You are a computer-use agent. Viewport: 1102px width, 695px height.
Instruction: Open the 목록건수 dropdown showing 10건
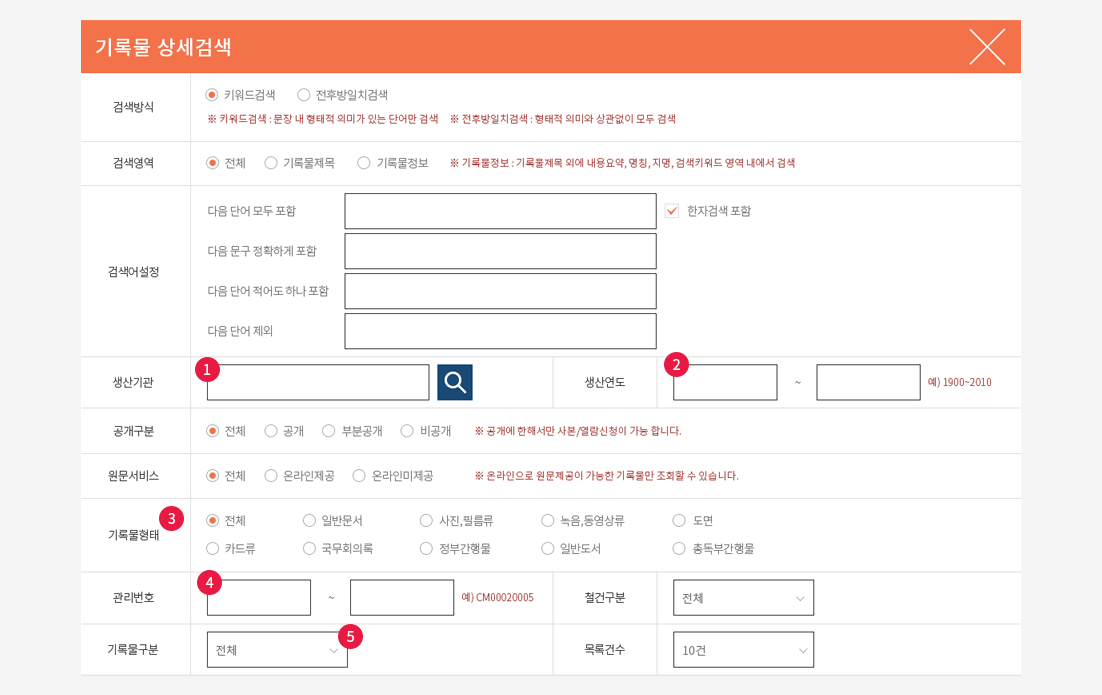coord(743,650)
